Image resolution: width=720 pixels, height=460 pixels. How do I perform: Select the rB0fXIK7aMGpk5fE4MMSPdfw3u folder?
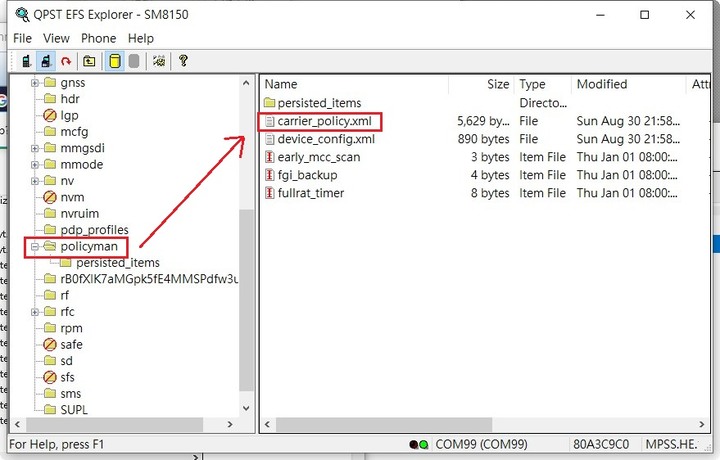149,279
